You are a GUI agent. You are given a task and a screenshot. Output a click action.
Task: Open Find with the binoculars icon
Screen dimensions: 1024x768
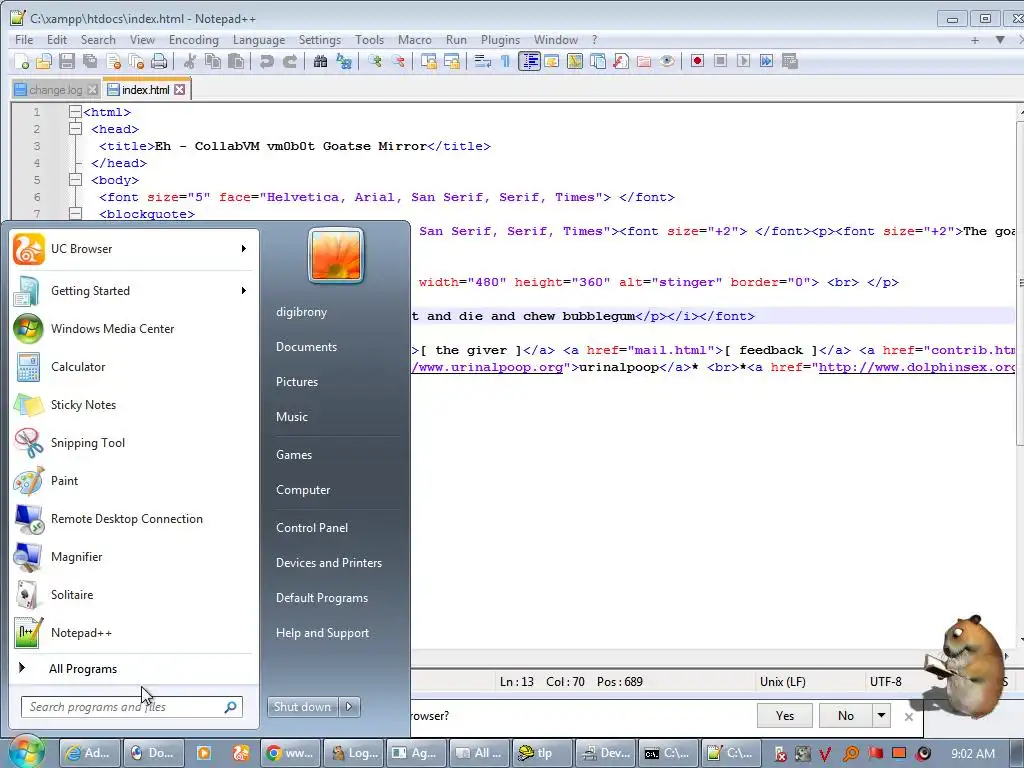coord(320,61)
